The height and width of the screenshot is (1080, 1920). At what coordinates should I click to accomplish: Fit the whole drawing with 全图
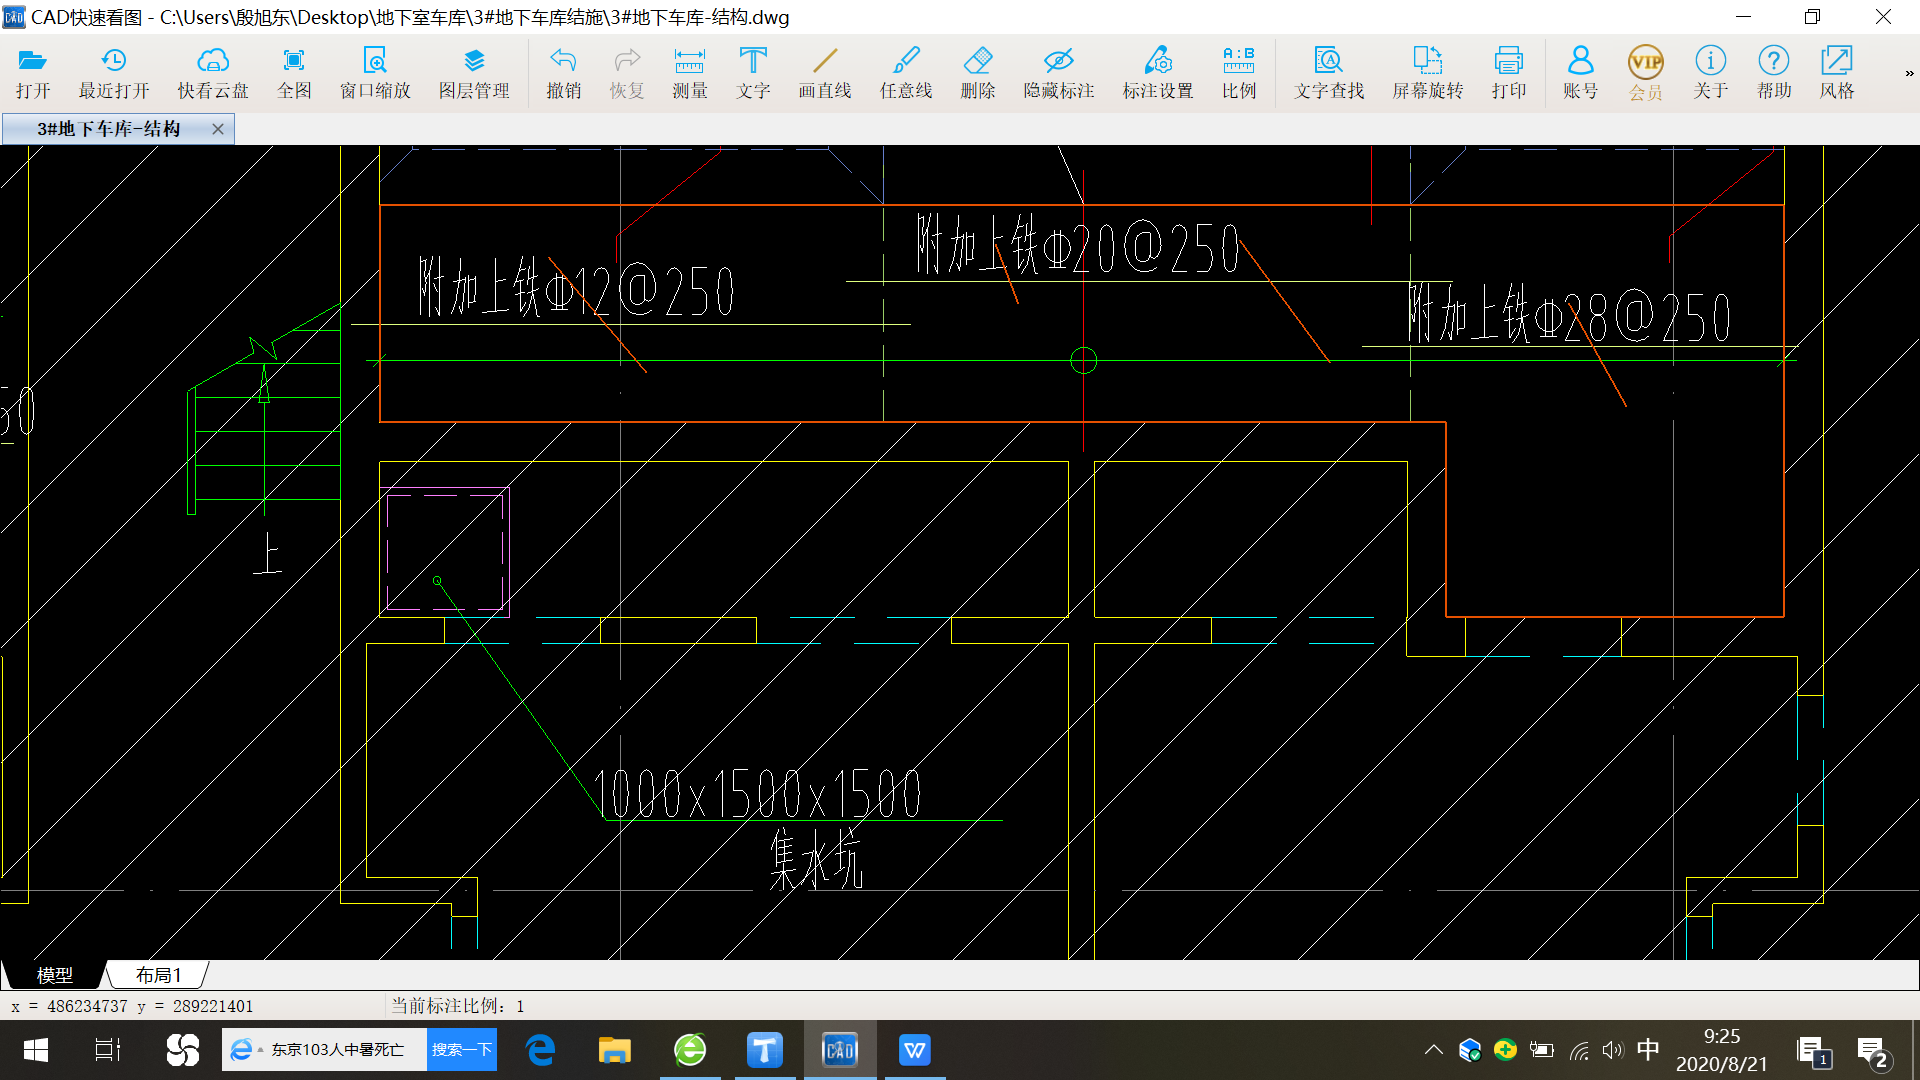[x=294, y=73]
